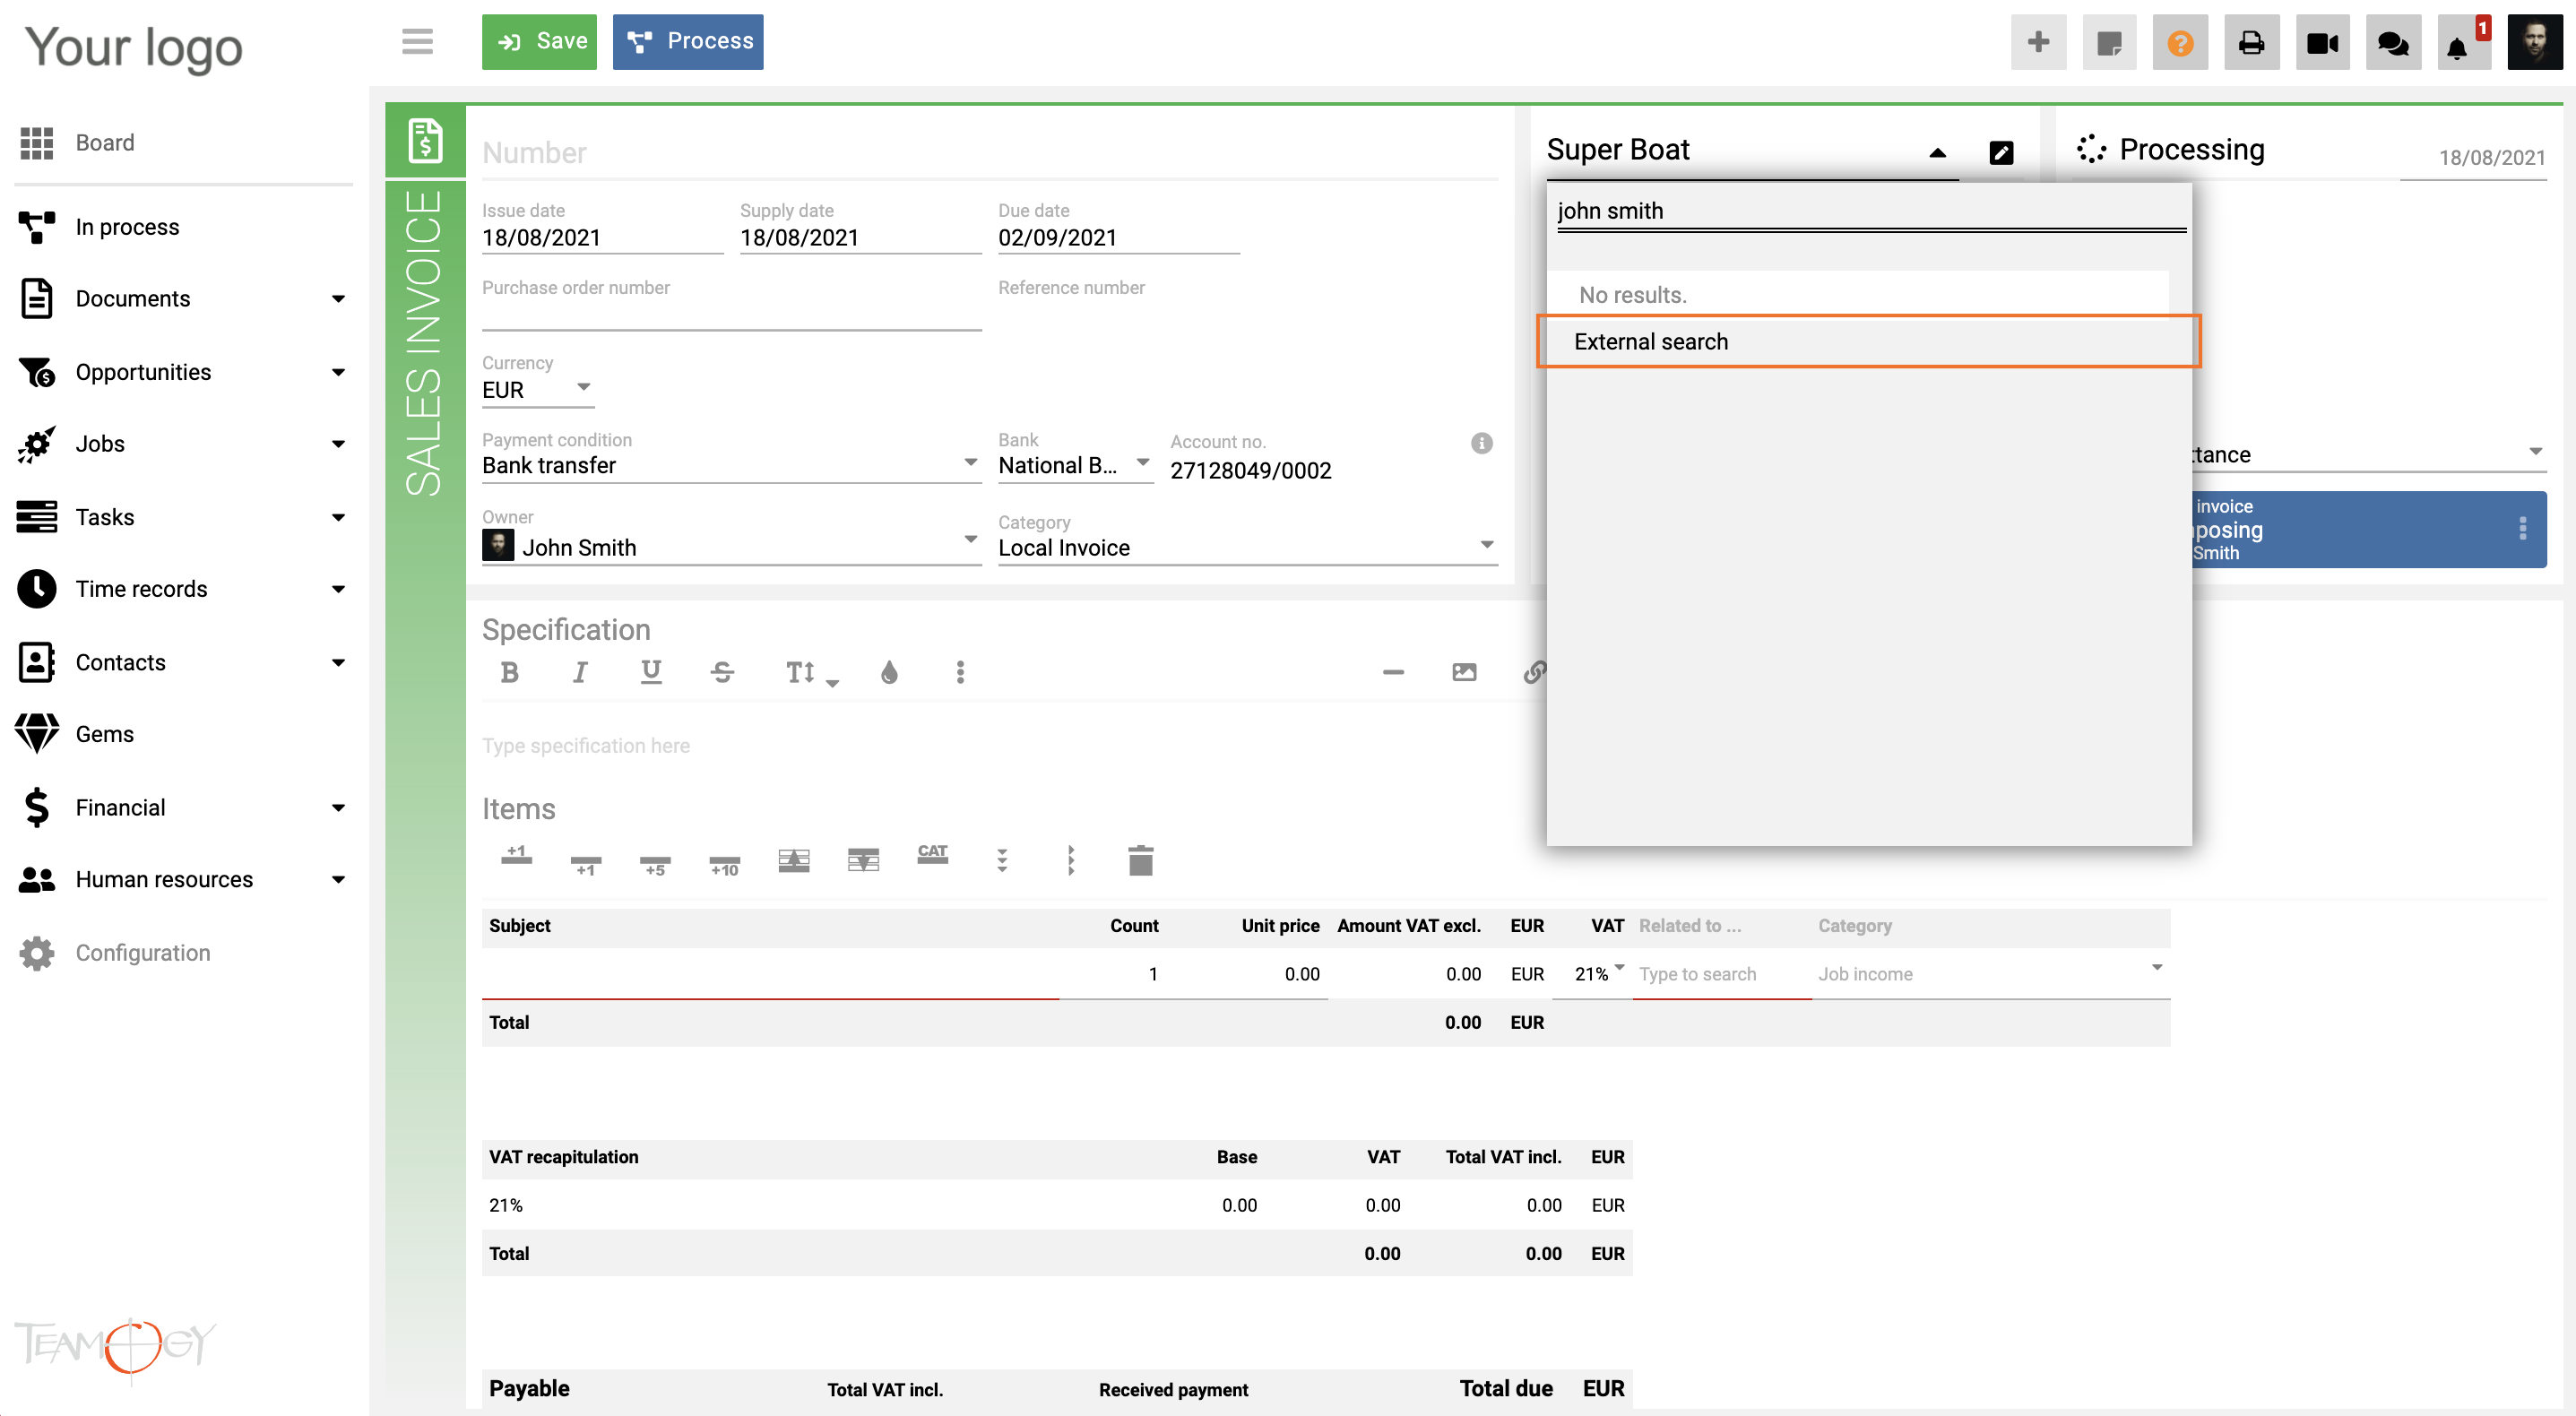The height and width of the screenshot is (1416, 2576).
Task: Open text color droplet picker
Action: pos(888,672)
